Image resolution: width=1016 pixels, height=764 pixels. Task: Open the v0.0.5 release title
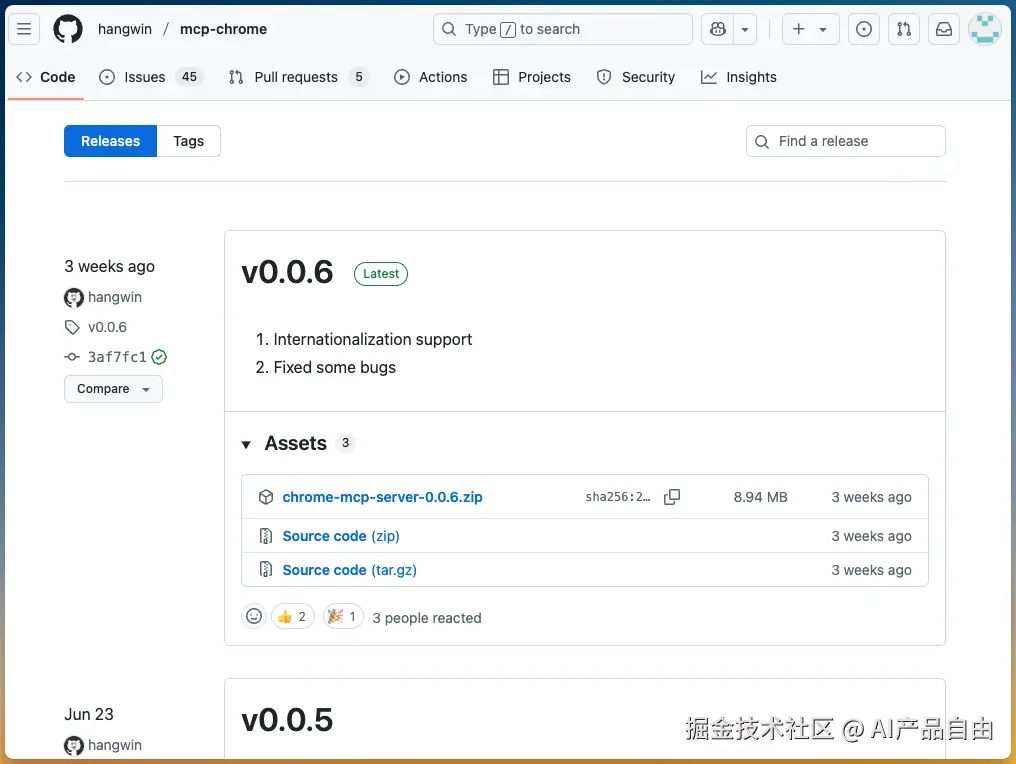tap(287, 720)
